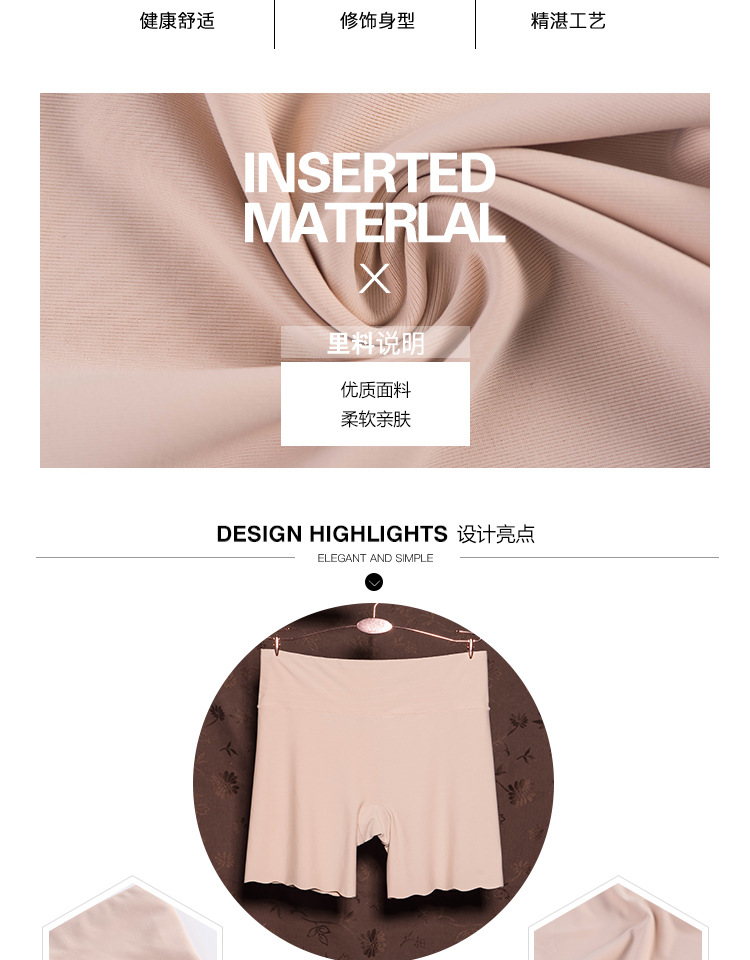Image resolution: width=750 pixels, height=960 pixels.
Task: Click the folded waistband of the shorts
Action: (375, 681)
